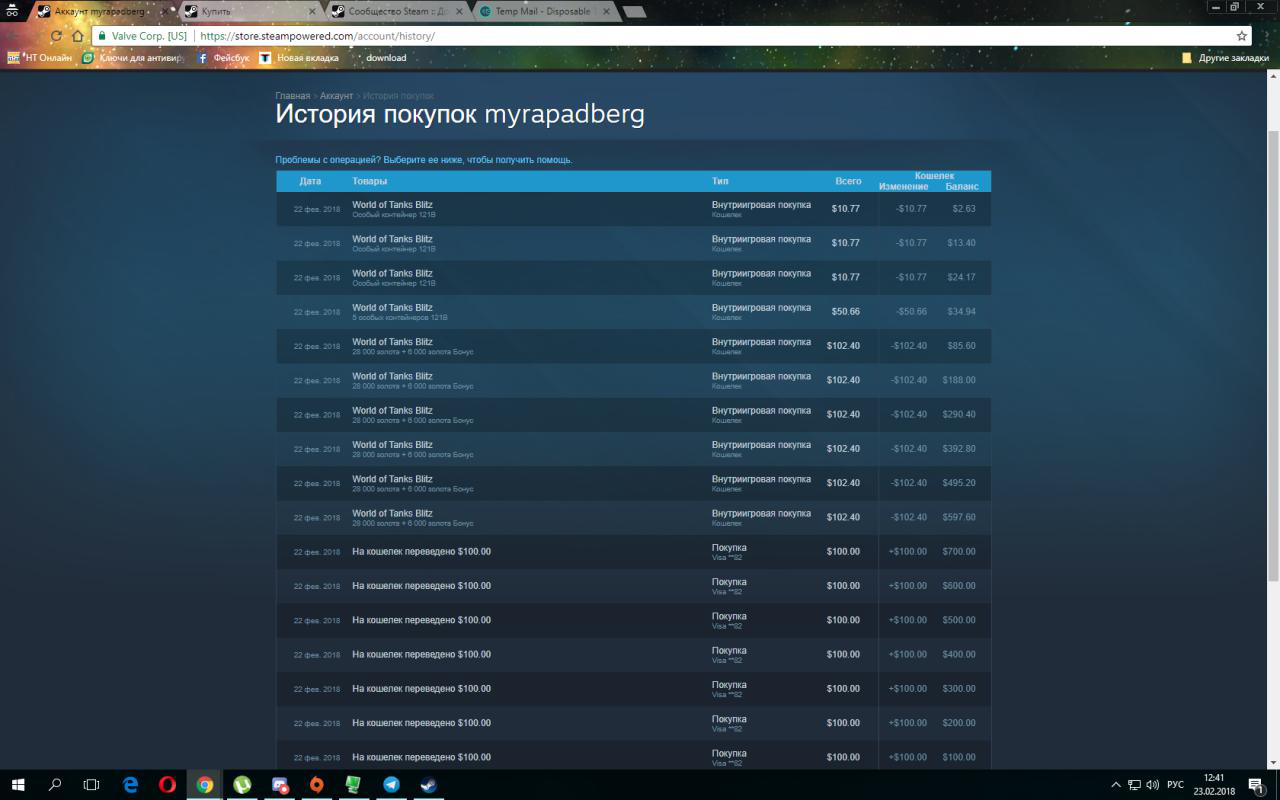Open the Новая вкладка bookmark

299,58
